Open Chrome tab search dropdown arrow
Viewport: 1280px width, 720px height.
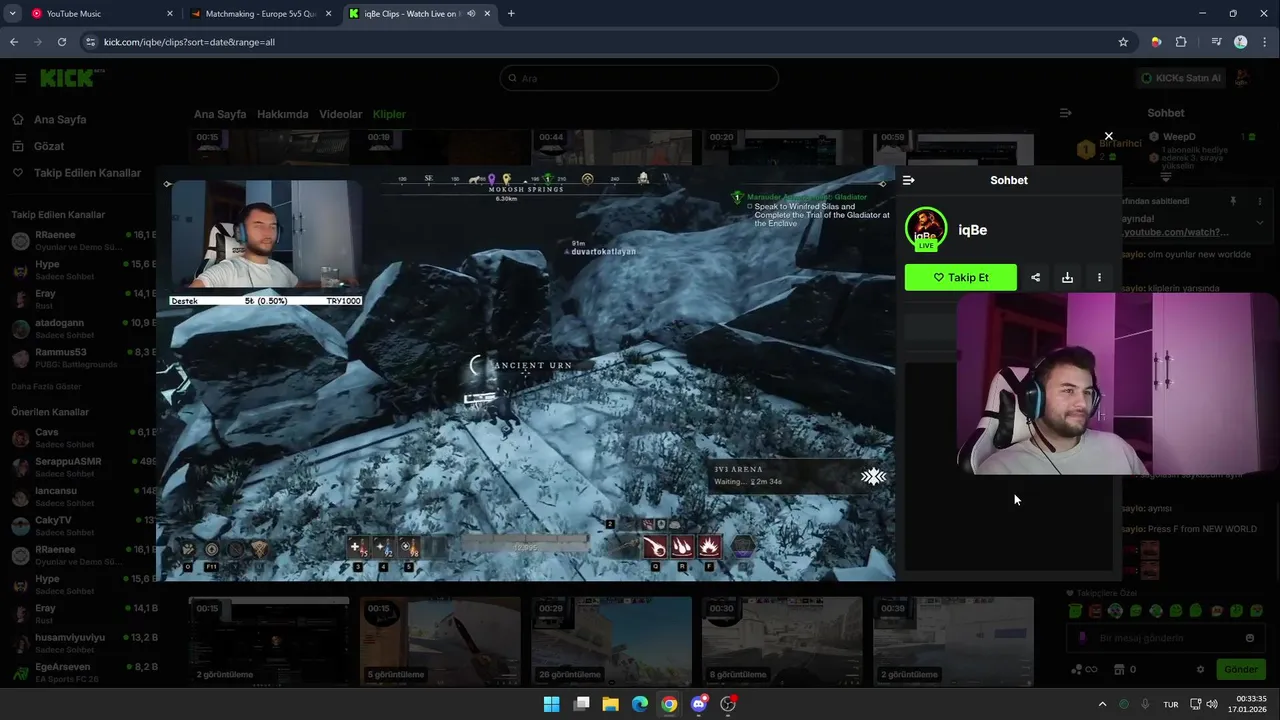coord(12,14)
